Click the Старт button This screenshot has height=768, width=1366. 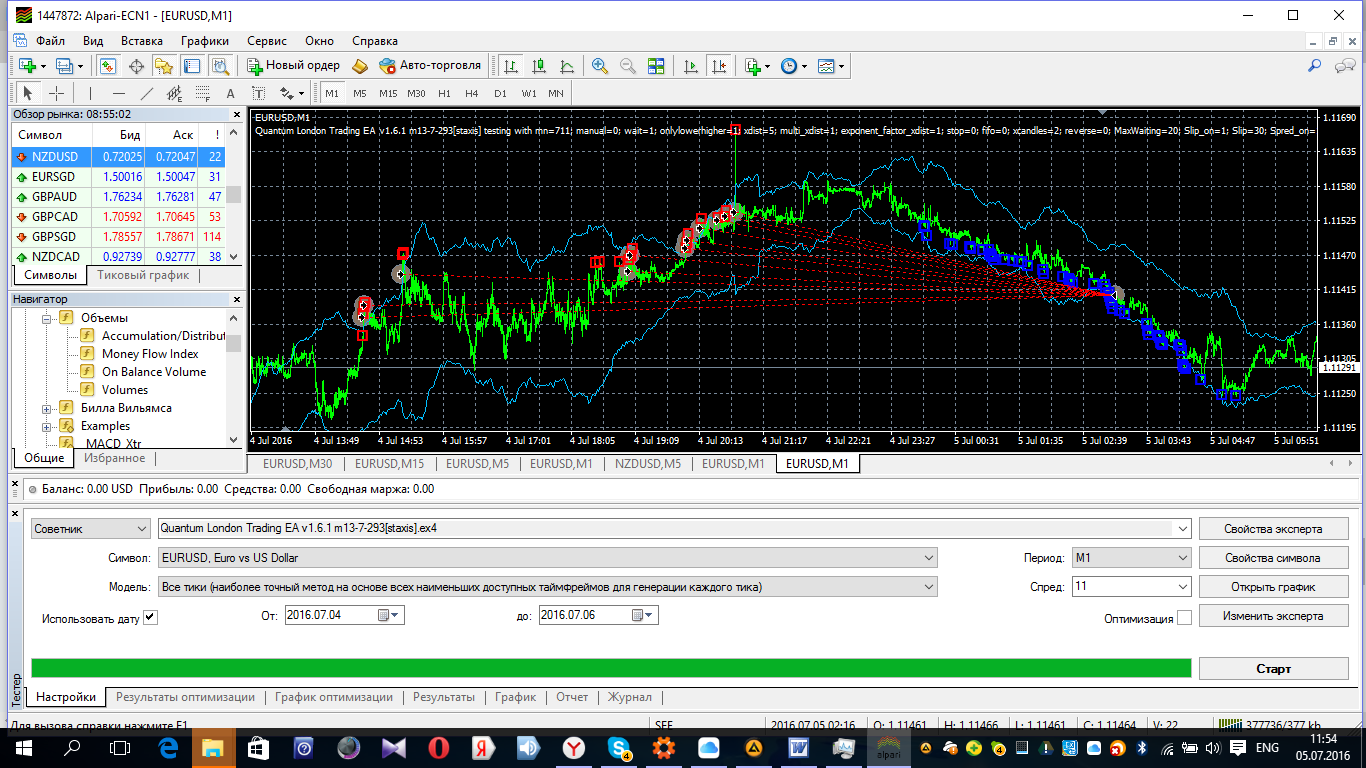pos(1274,669)
